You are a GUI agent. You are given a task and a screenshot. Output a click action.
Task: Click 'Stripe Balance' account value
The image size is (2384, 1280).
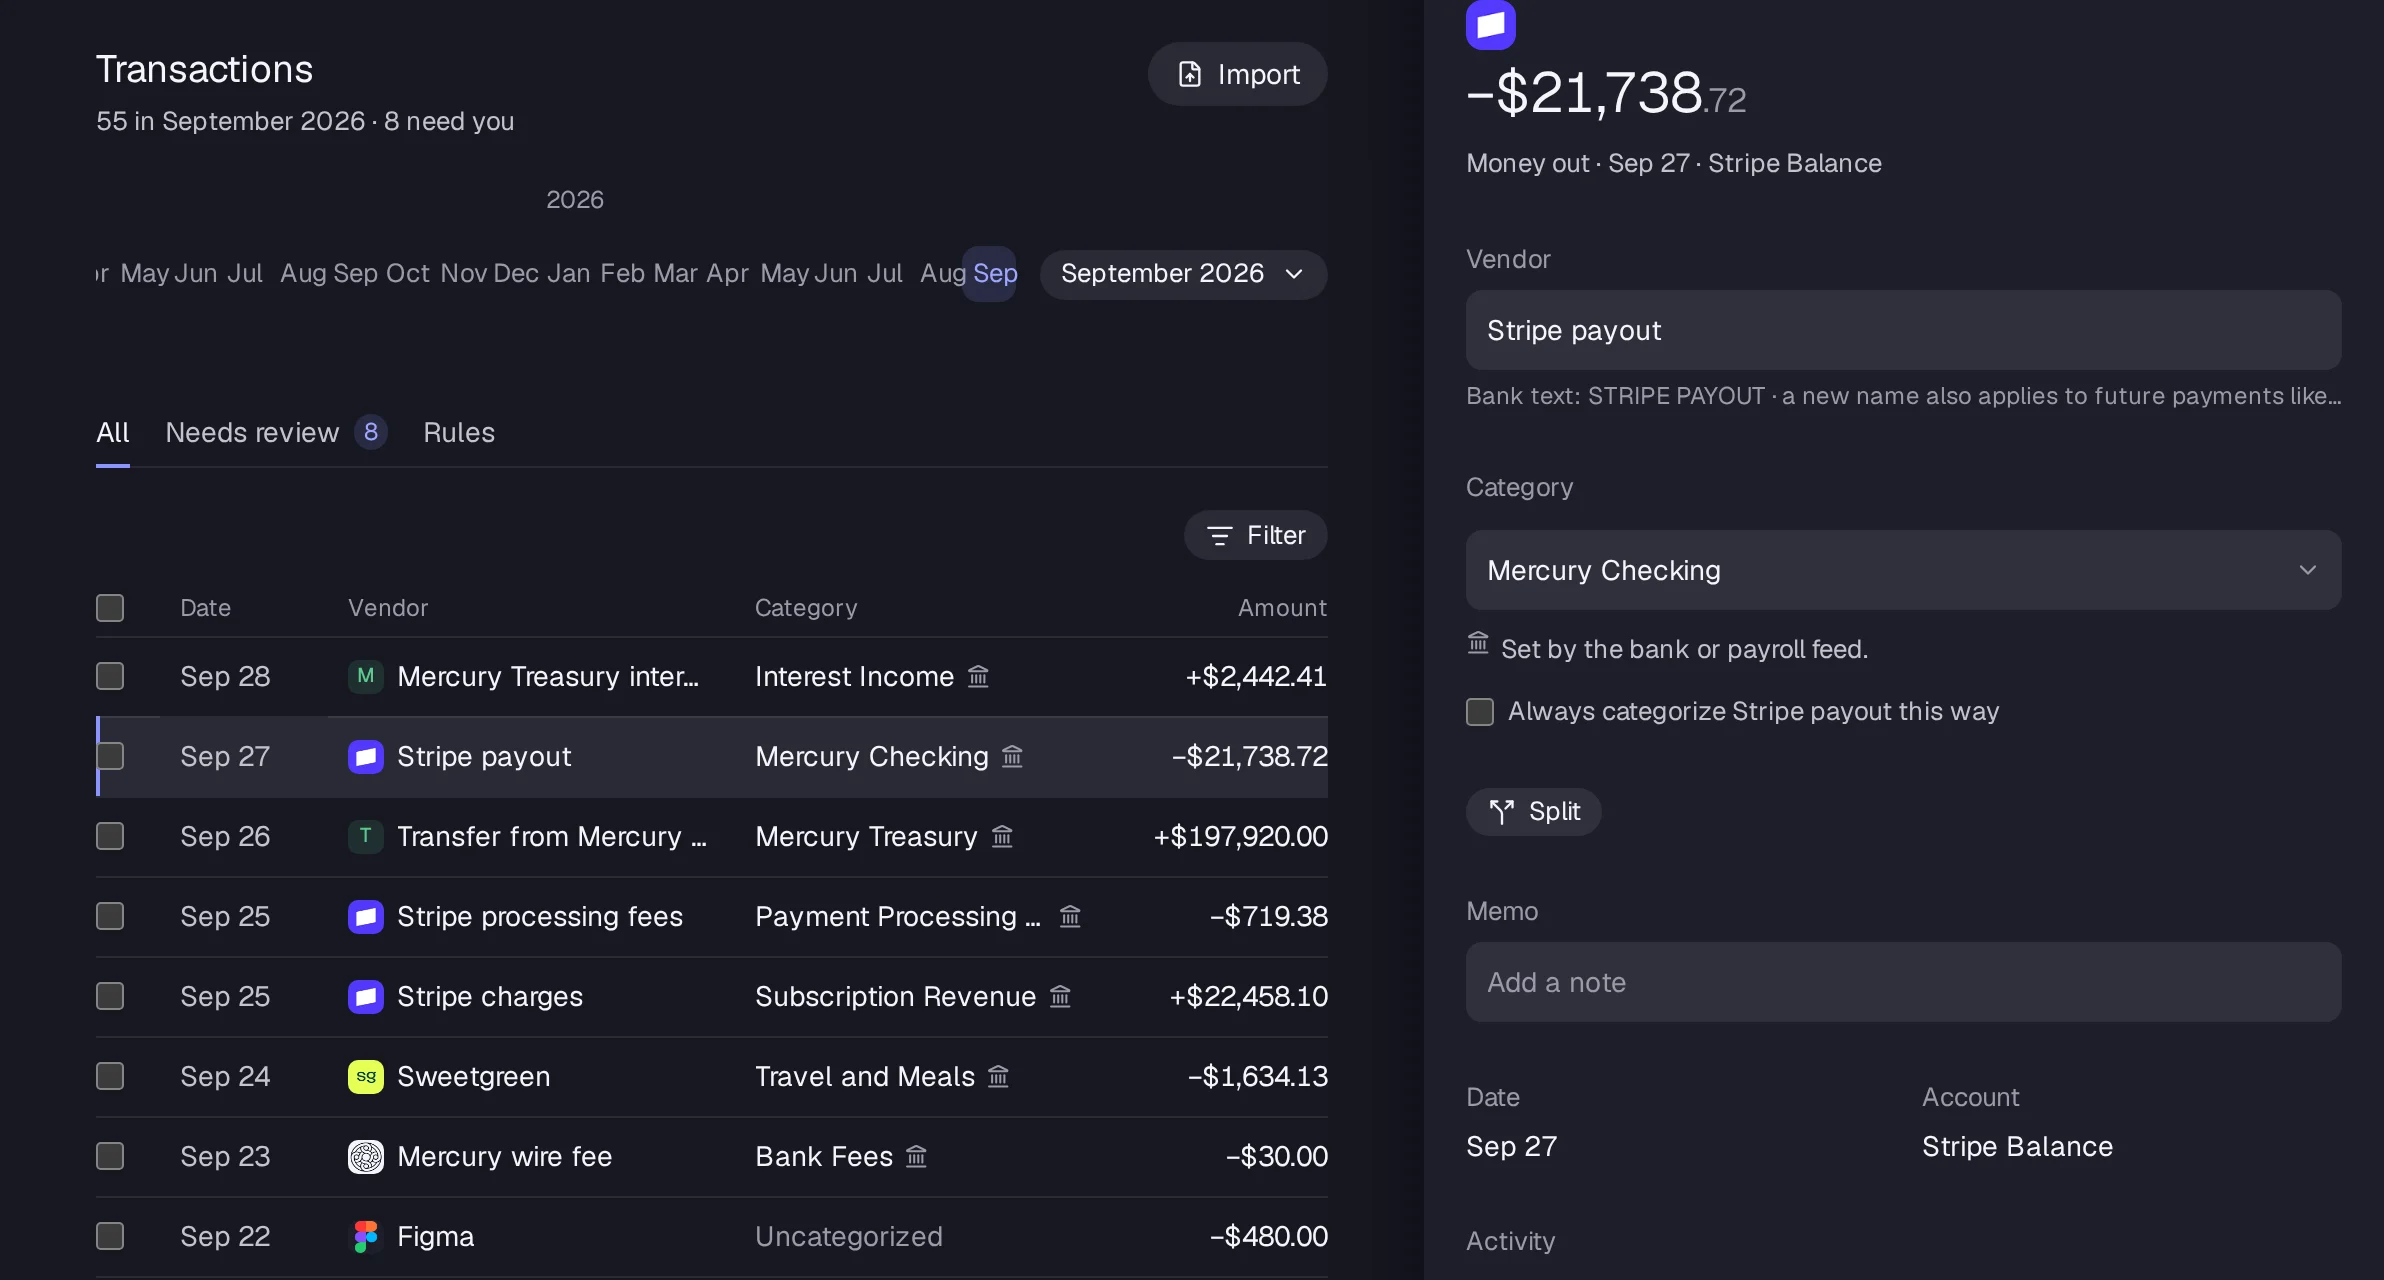(x=2018, y=1147)
